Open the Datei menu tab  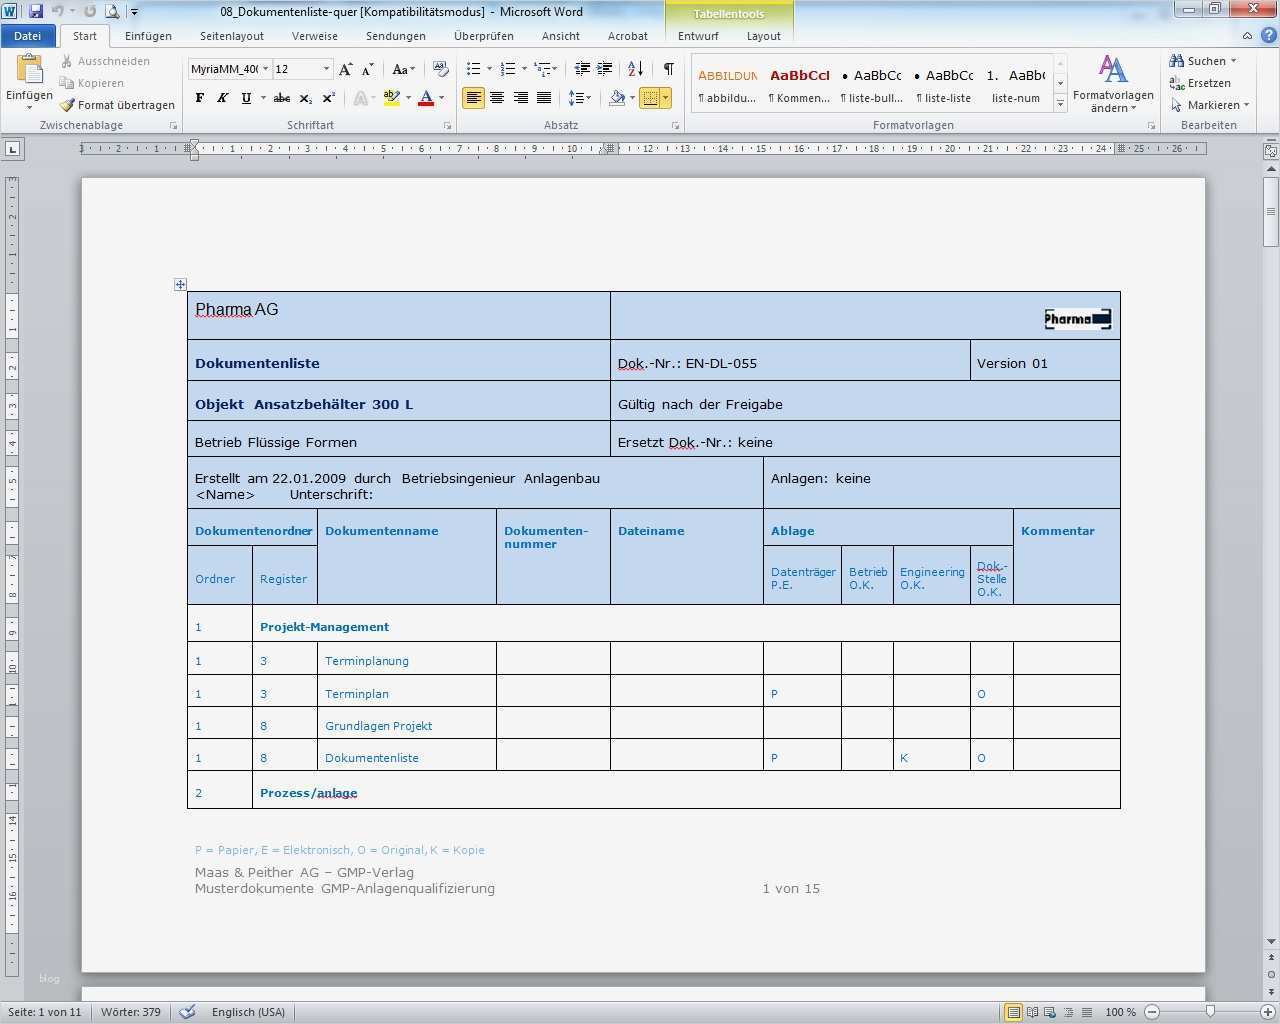pos(28,36)
